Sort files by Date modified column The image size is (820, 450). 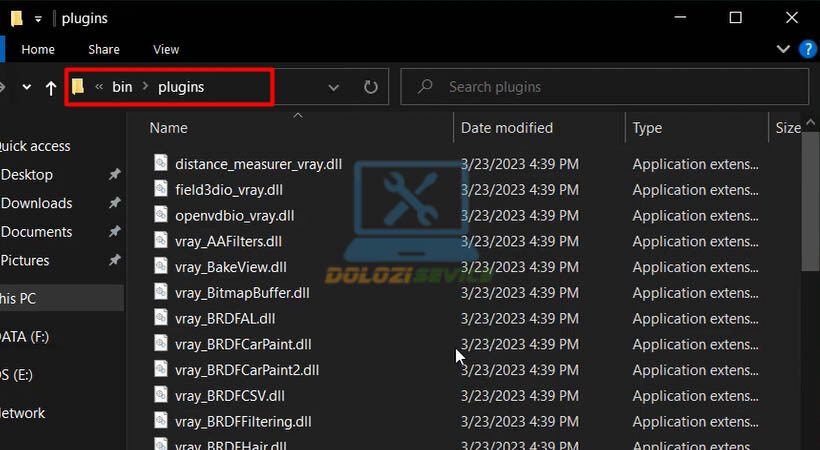coord(506,128)
